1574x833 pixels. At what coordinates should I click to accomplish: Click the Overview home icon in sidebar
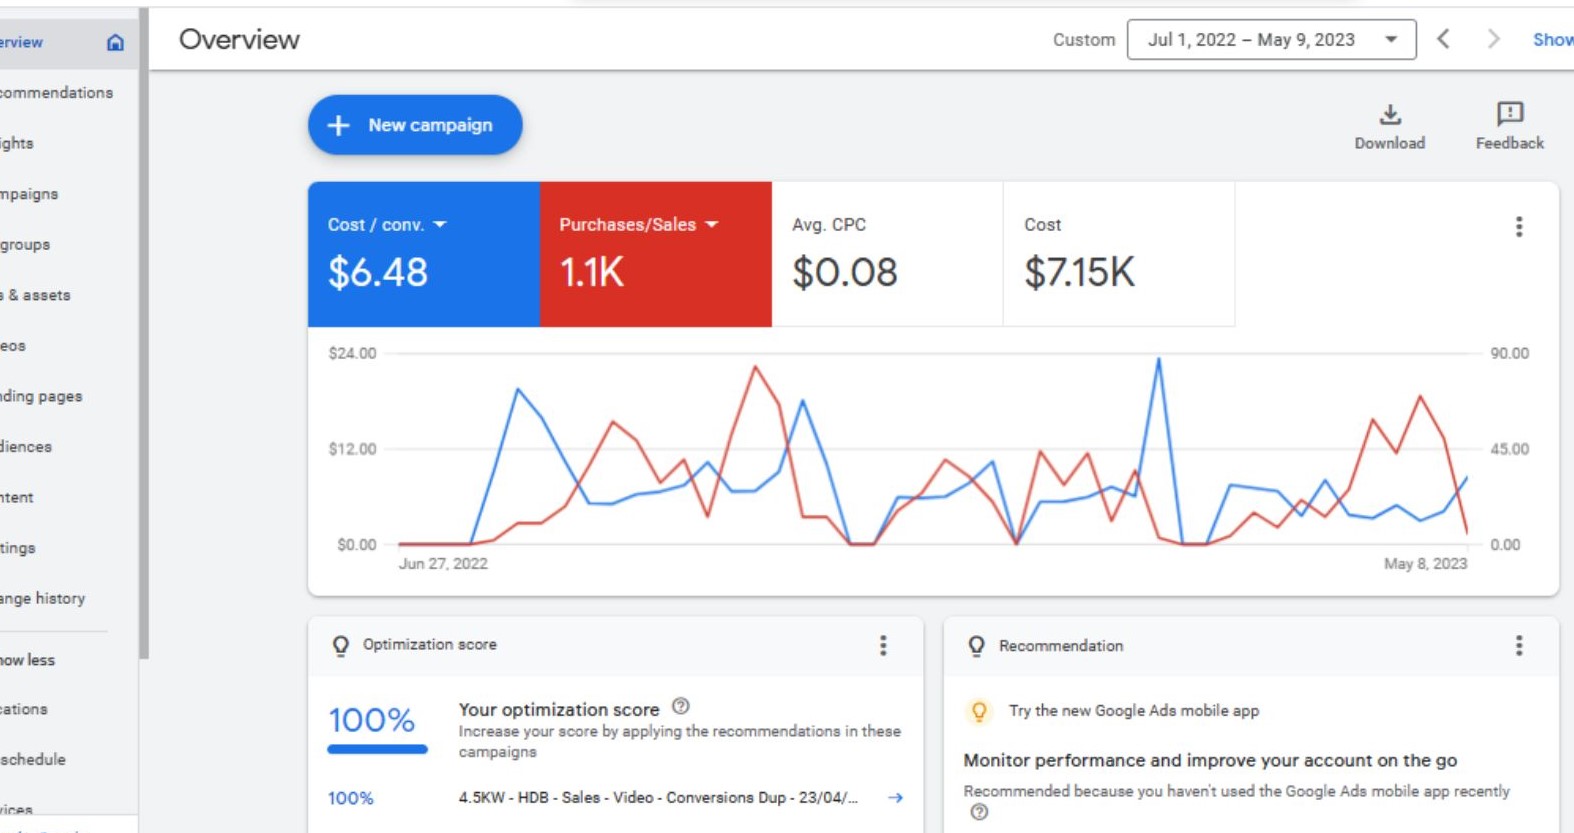[x=115, y=42]
